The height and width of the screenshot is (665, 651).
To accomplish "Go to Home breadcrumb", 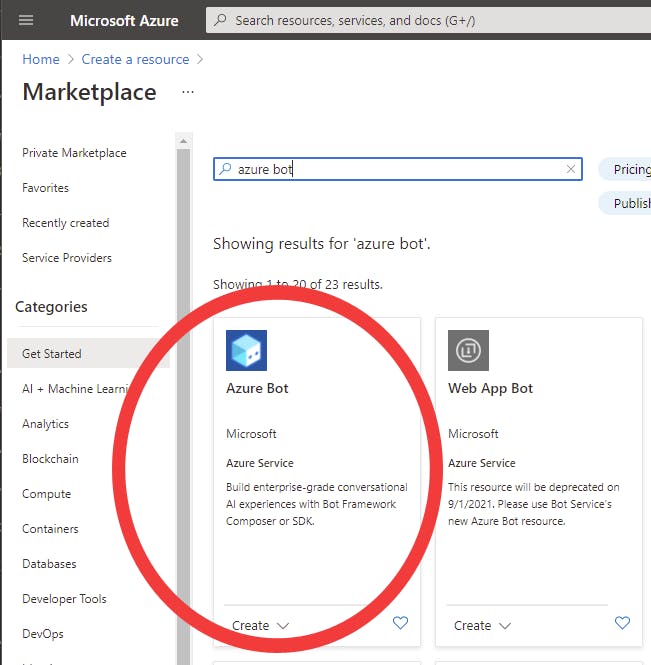I will point(41,59).
